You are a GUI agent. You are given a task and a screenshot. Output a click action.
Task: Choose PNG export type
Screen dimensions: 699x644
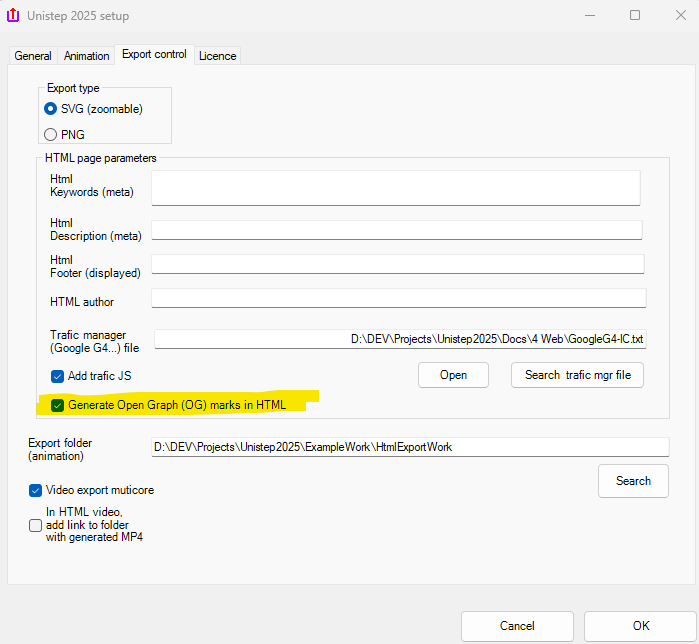51,134
